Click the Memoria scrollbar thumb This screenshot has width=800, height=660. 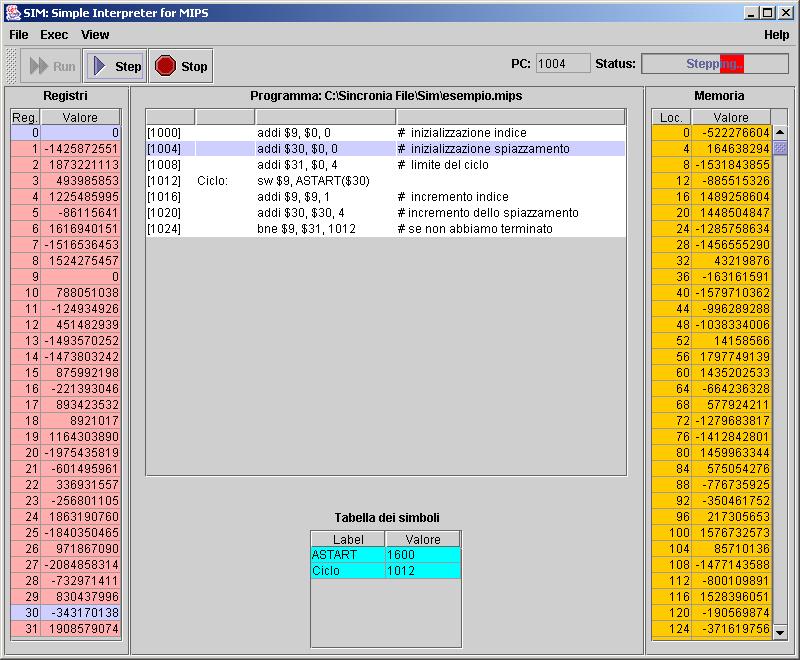[x=780, y=148]
